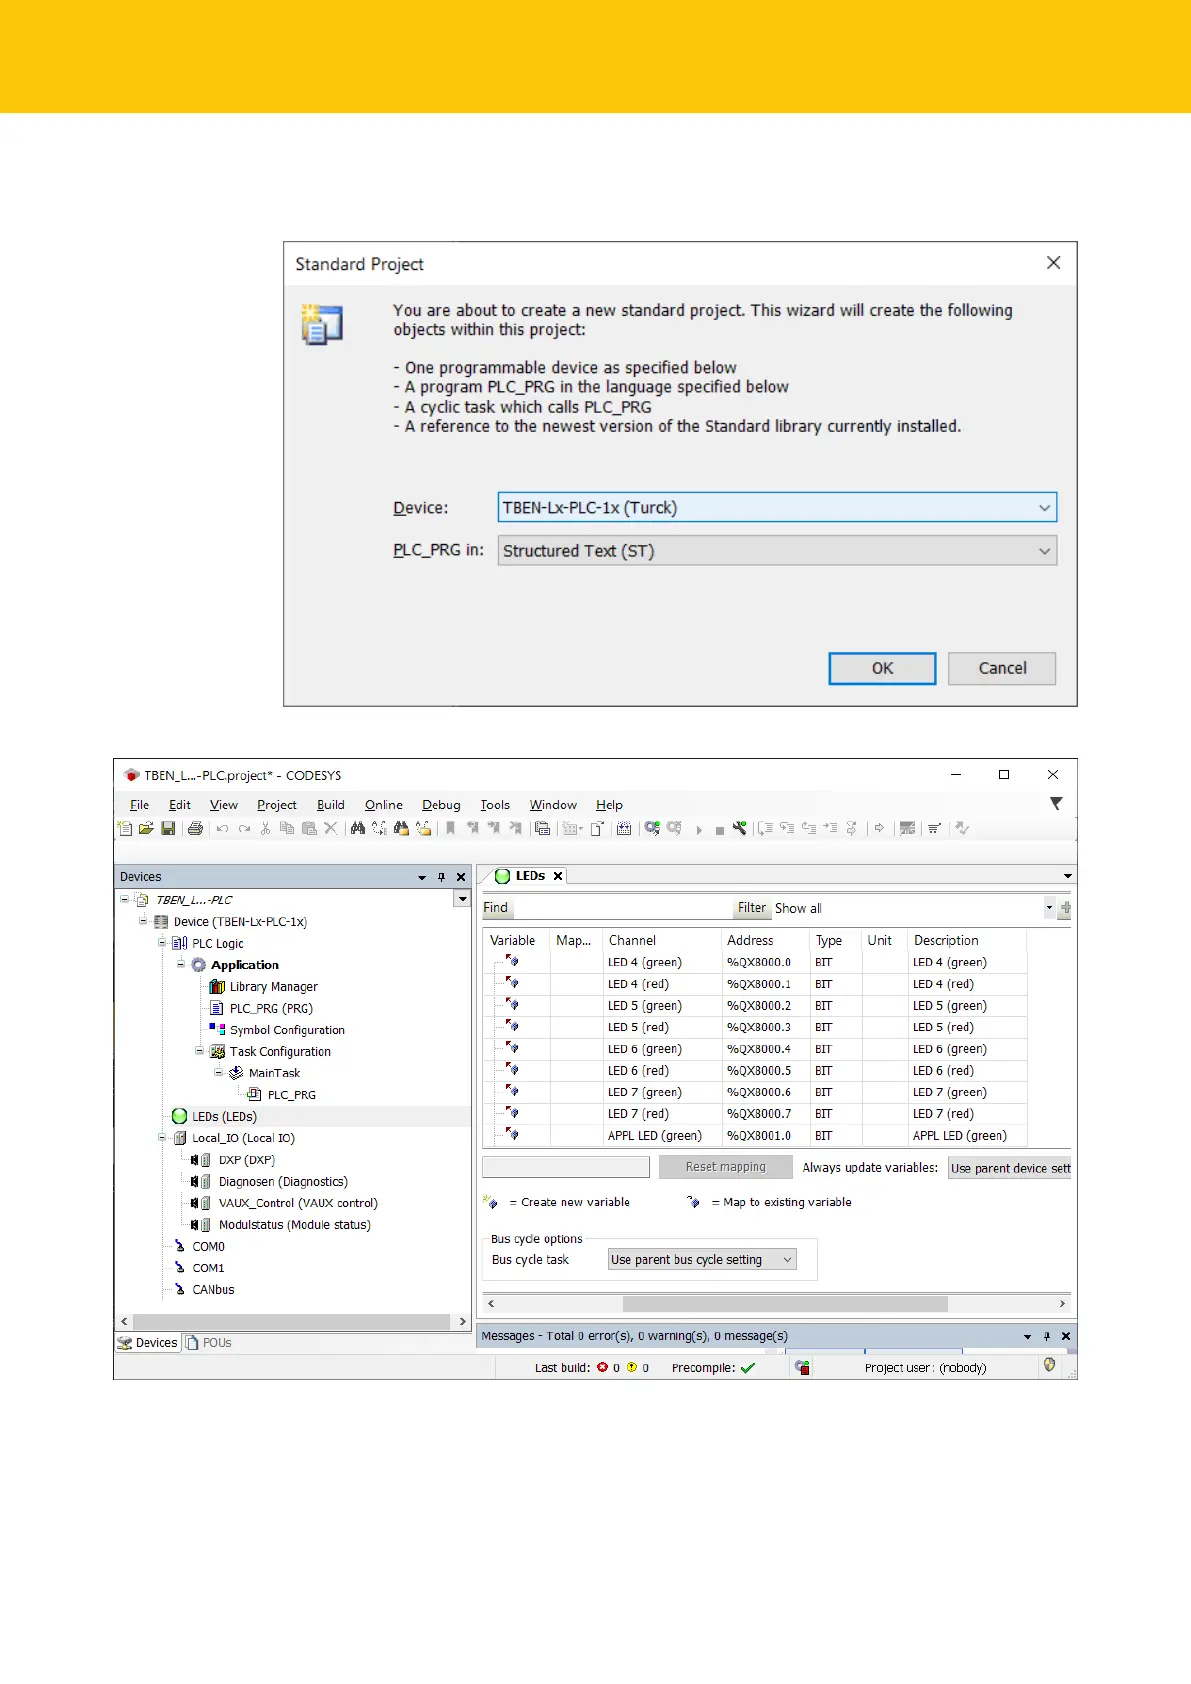Click the Start play triangle icon
The image size is (1191, 1684).
click(x=699, y=830)
